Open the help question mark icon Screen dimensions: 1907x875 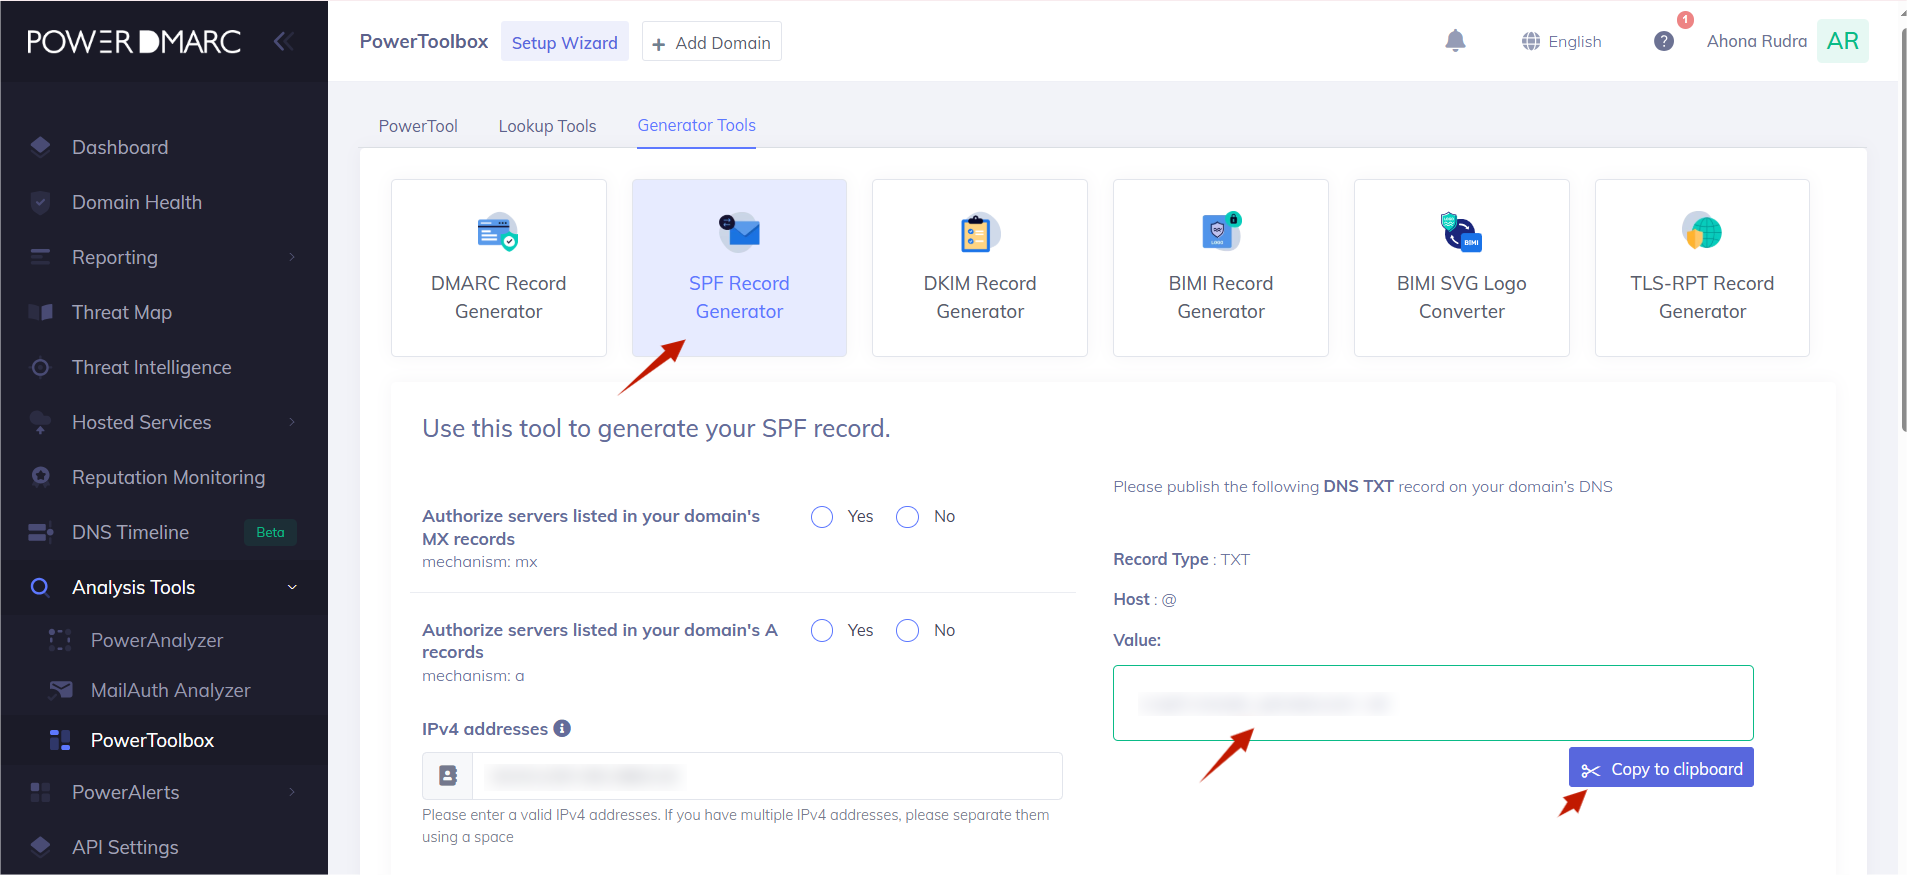pos(1664,41)
